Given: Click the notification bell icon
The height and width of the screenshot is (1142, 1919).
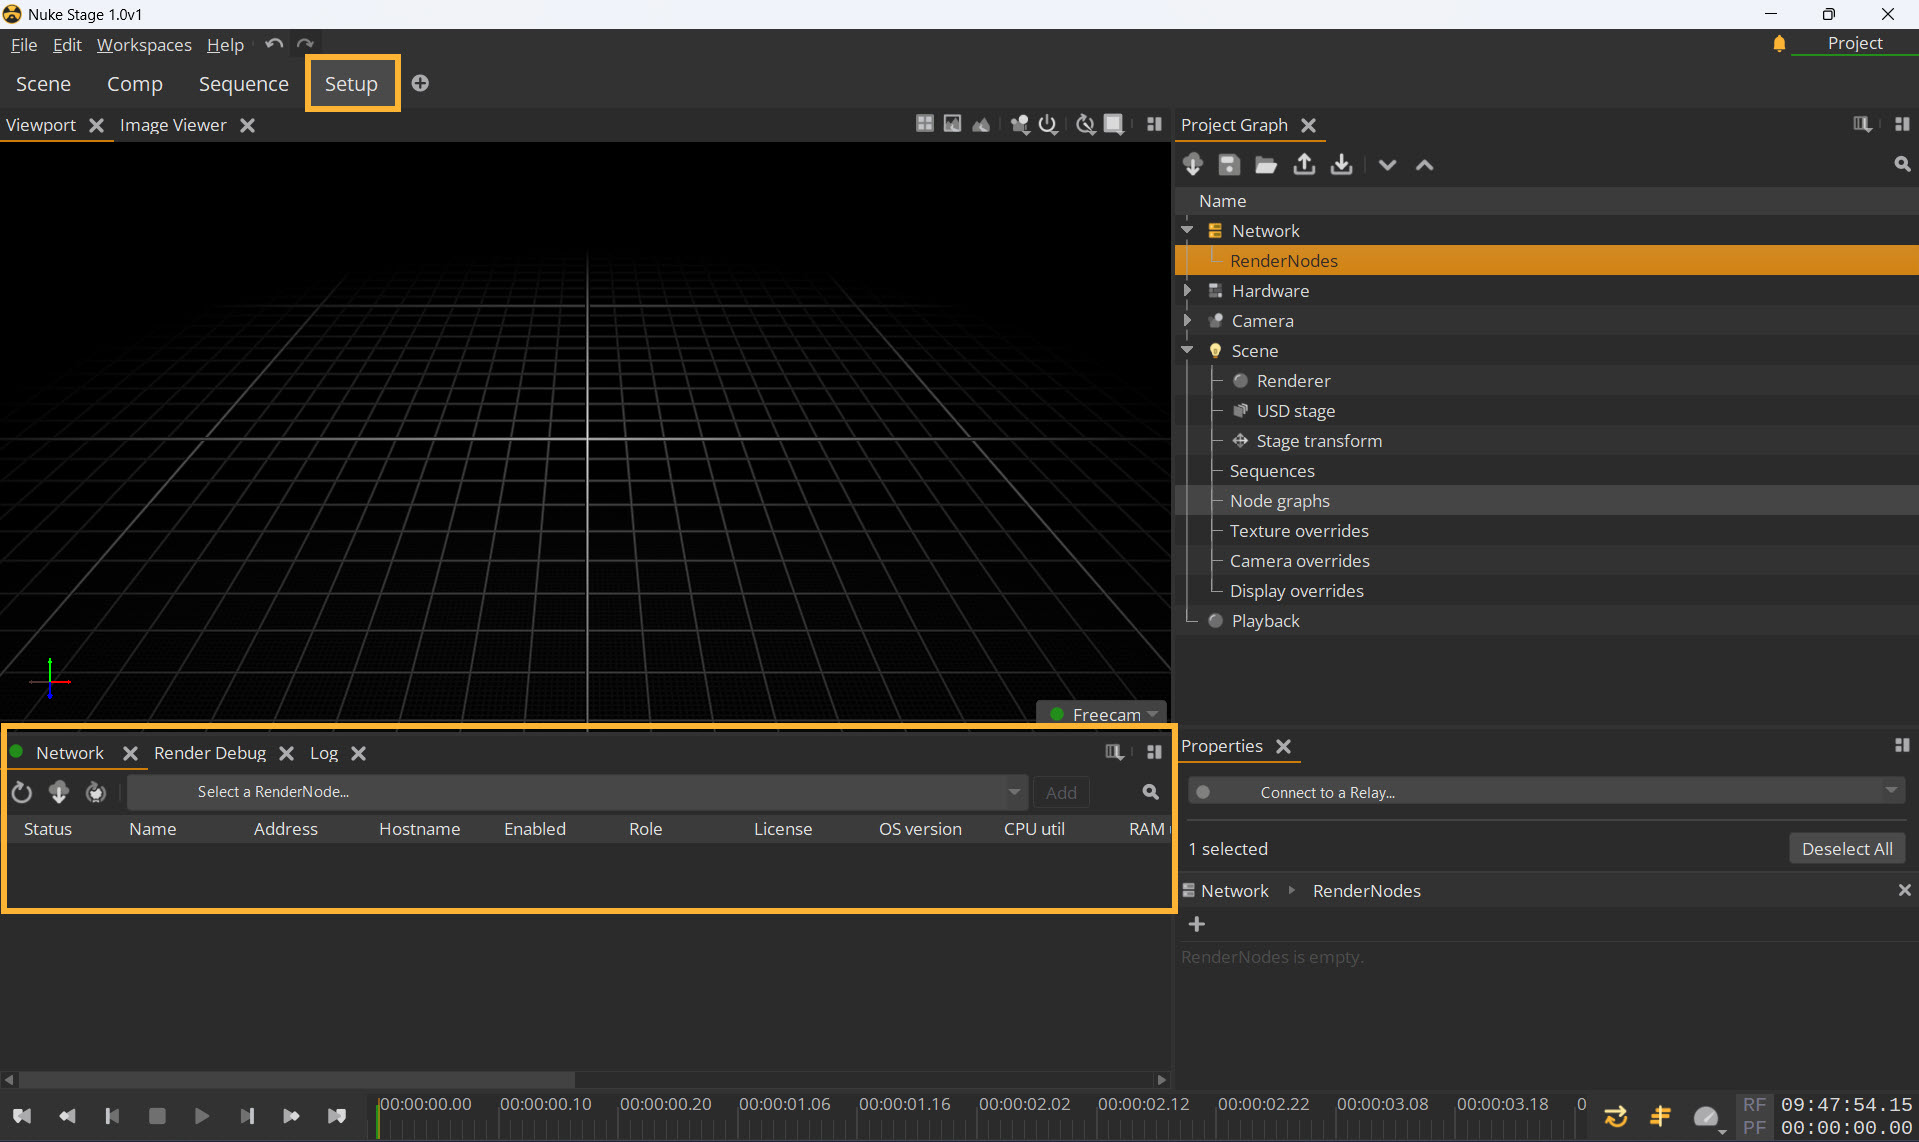Looking at the screenshot, I should [1779, 44].
